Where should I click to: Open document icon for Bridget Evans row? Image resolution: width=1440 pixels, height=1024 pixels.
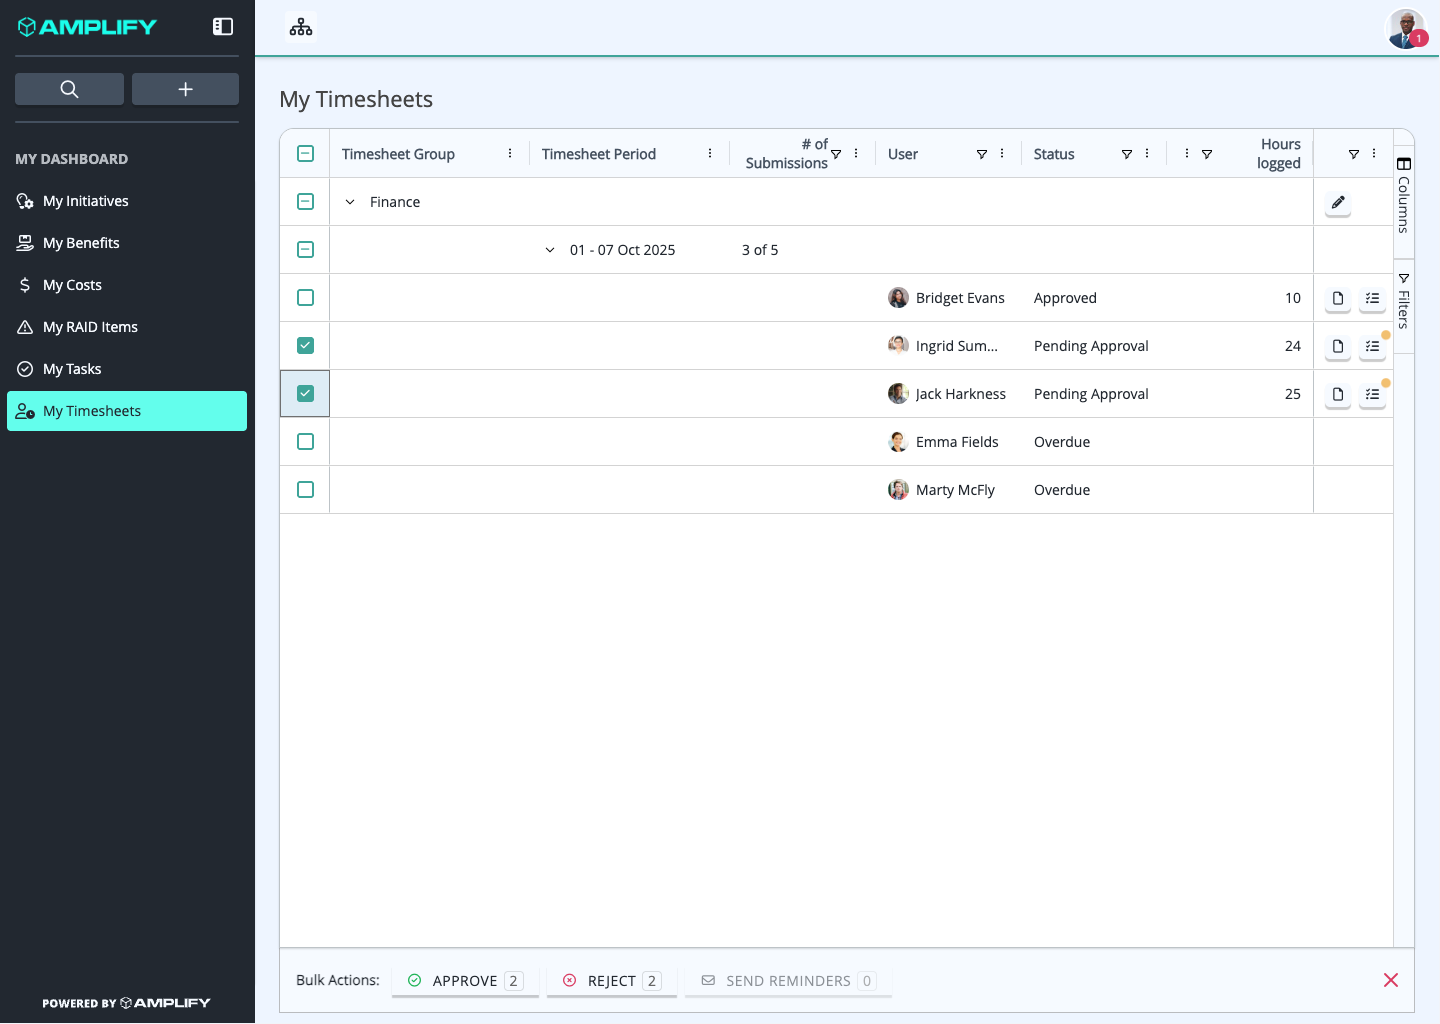(1338, 298)
